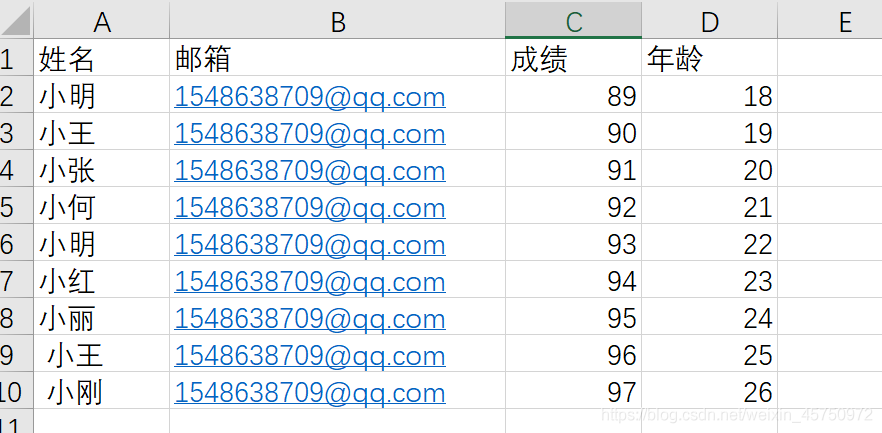Select the column D header
The height and width of the screenshot is (433, 882).
pos(709,21)
